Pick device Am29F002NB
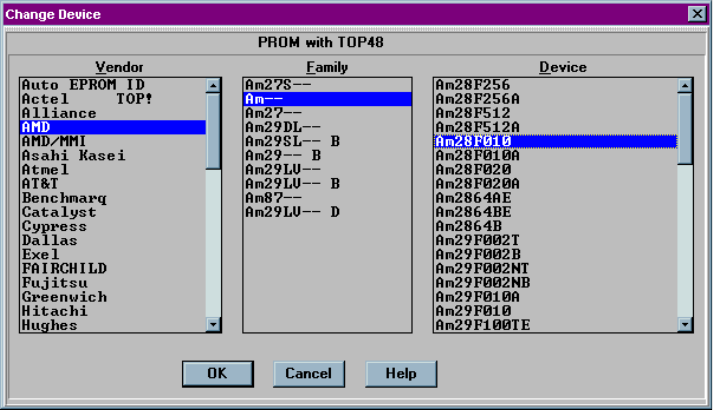Viewport: 713px width, 410px height. pyautogui.click(x=556, y=283)
